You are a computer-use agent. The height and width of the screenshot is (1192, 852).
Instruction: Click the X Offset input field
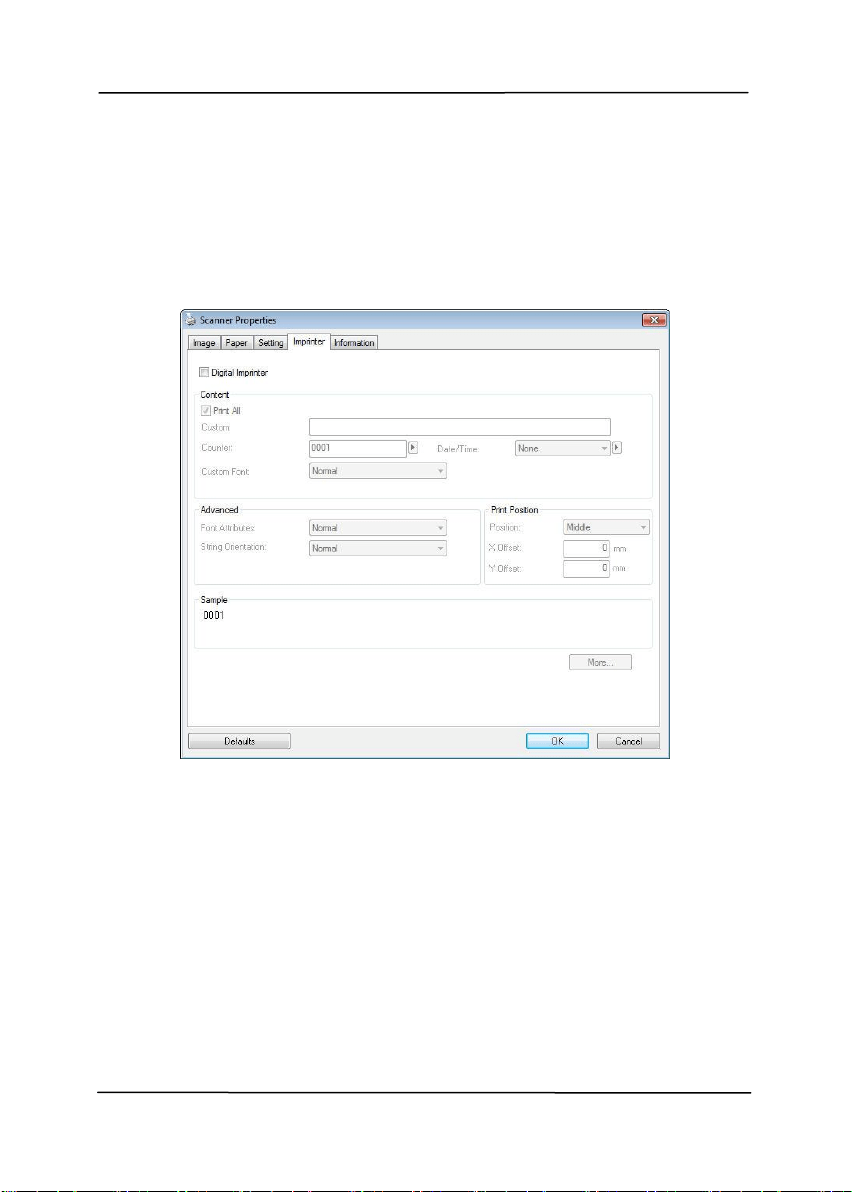[x=586, y=548]
